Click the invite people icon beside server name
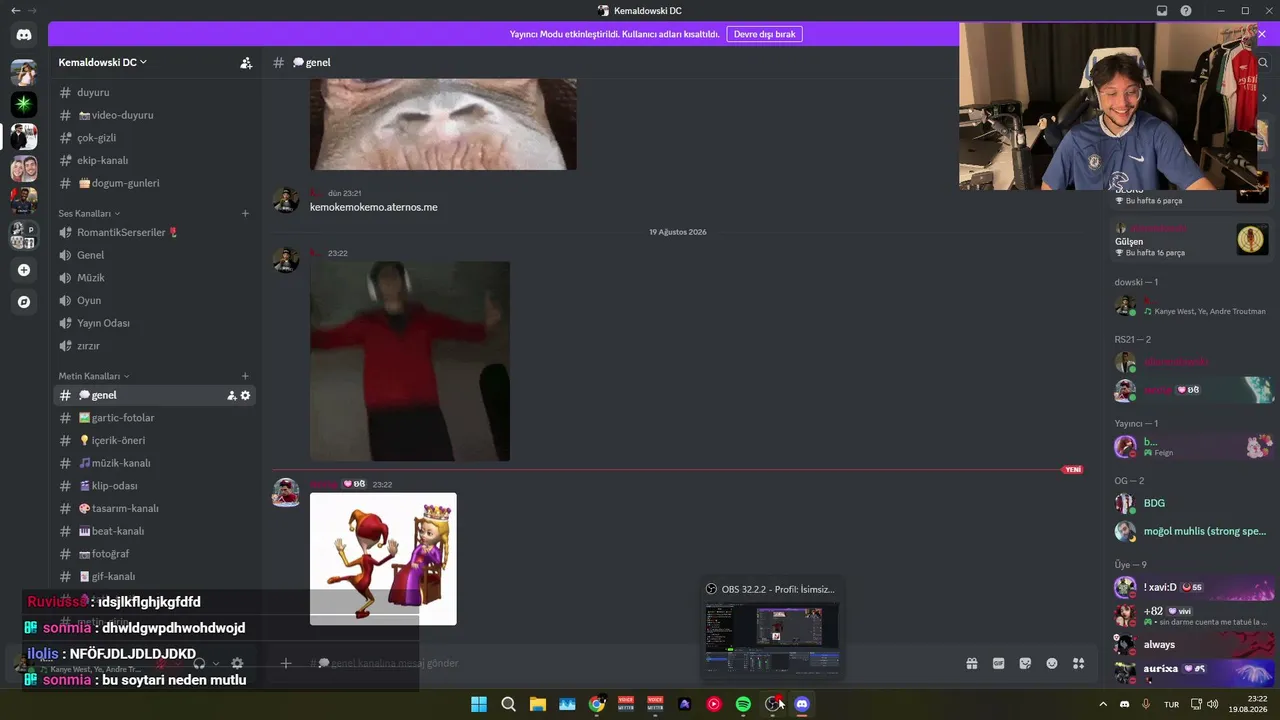 (x=246, y=62)
